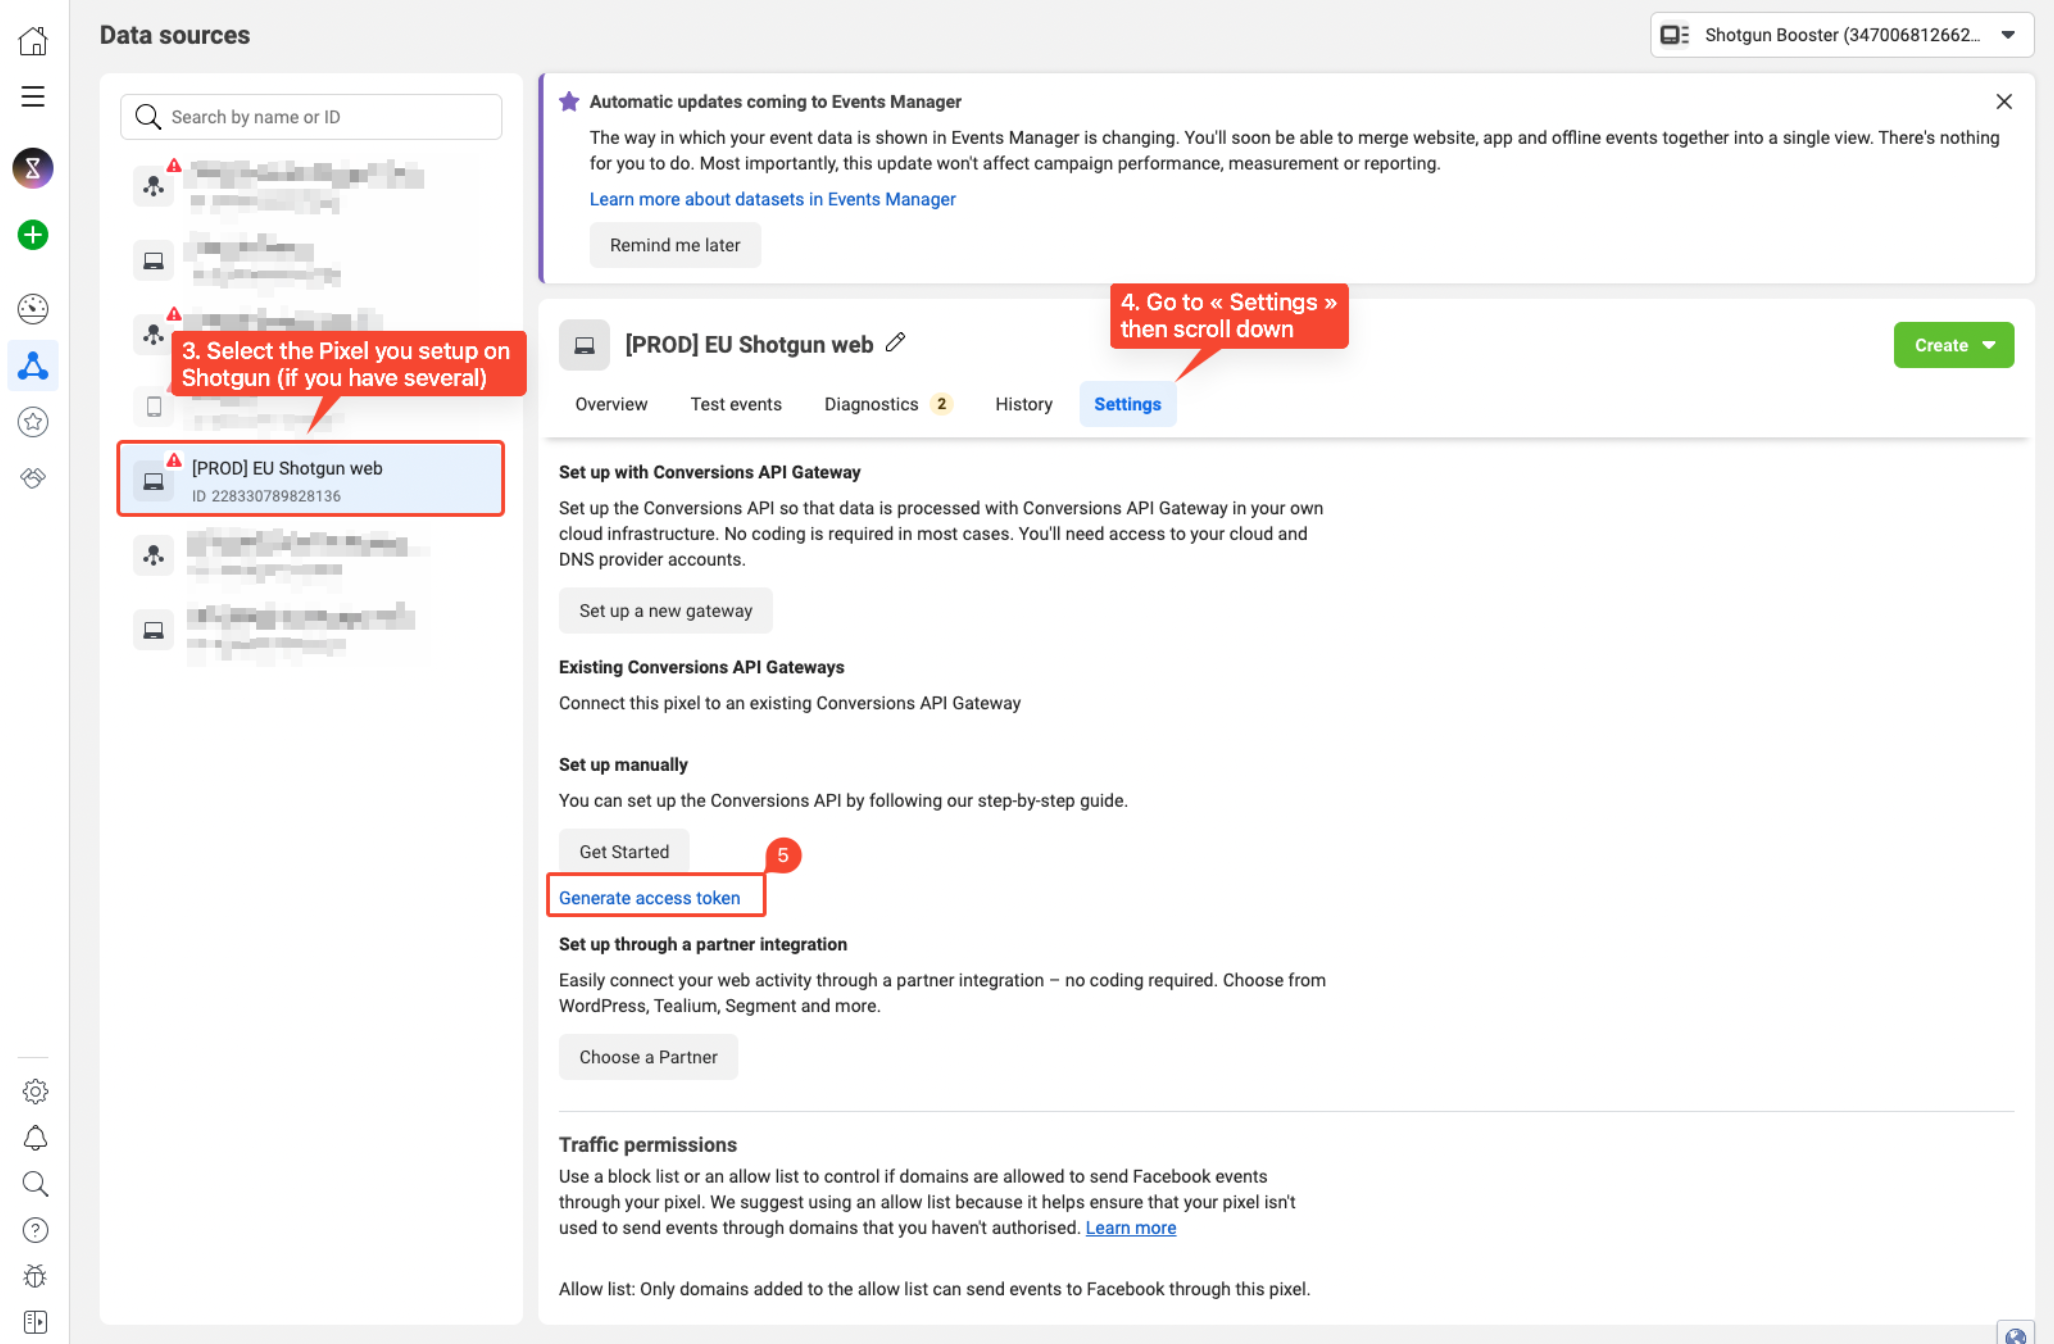Select the last blurred data source in list

coord(311,631)
